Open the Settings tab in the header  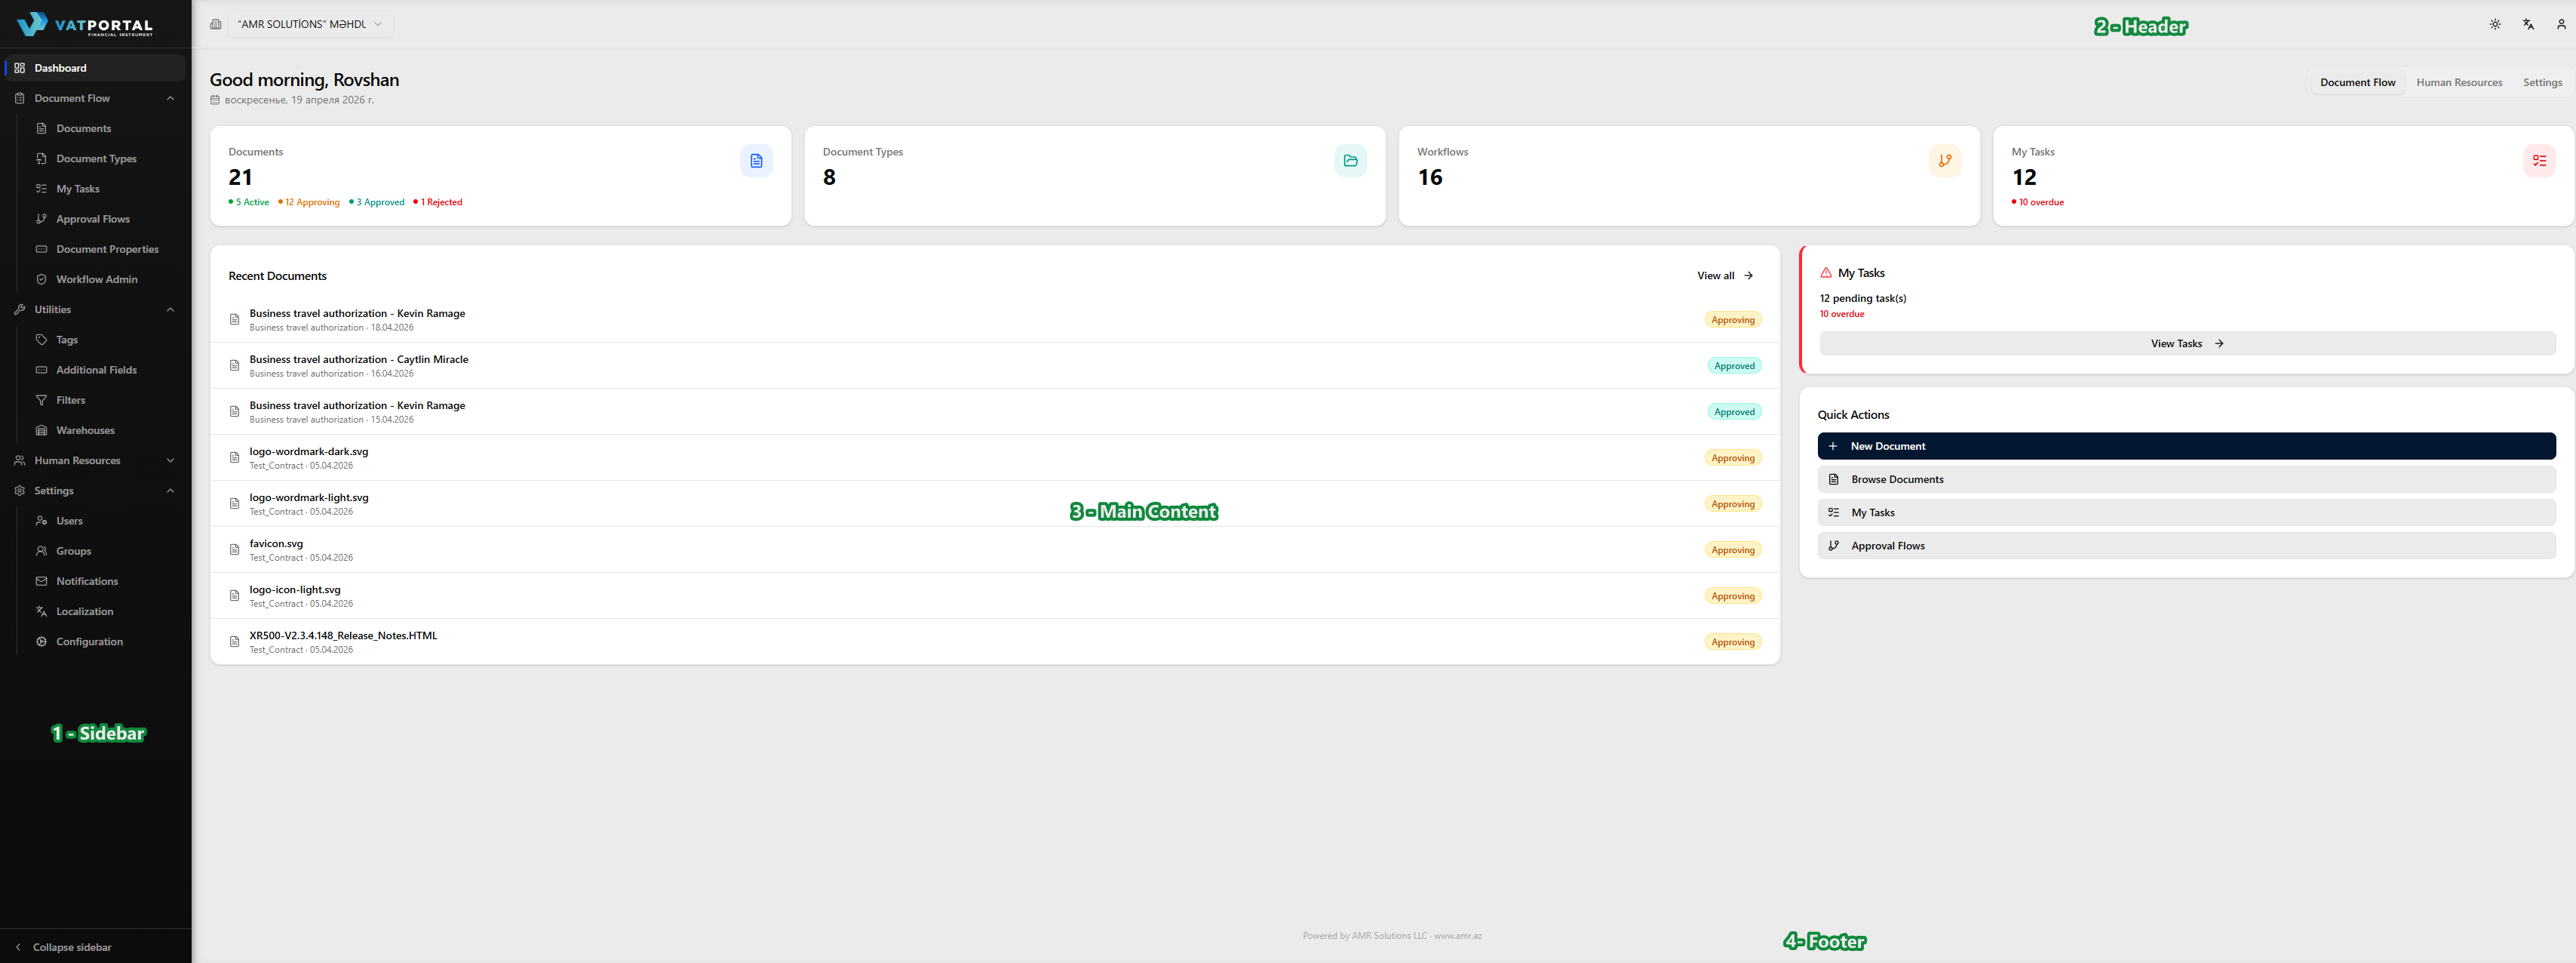(x=2542, y=82)
